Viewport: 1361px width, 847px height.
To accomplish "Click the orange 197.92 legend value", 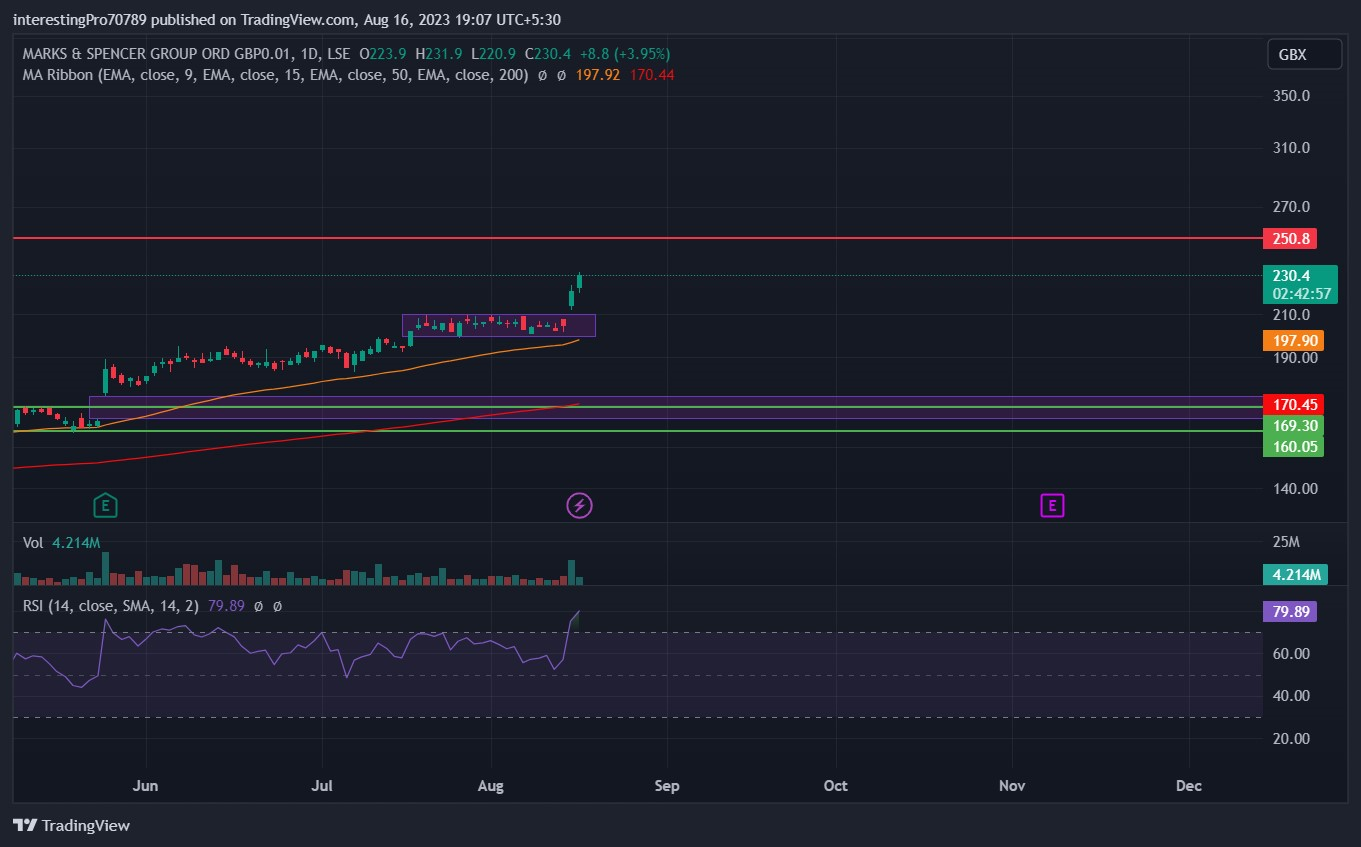I will (599, 74).
